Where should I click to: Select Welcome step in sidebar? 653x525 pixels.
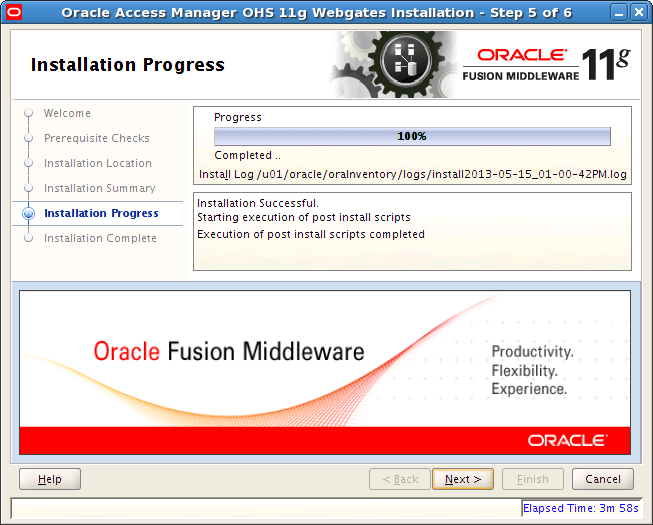point(67,113)
